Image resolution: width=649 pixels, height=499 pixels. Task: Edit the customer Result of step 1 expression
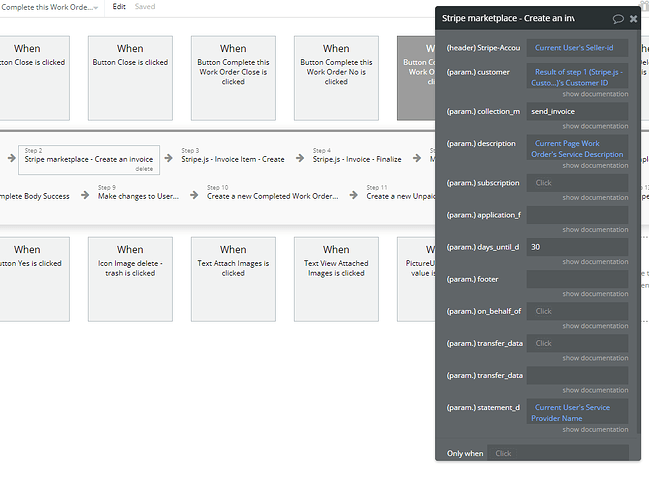pyautogui.click(x=577, y=77)
